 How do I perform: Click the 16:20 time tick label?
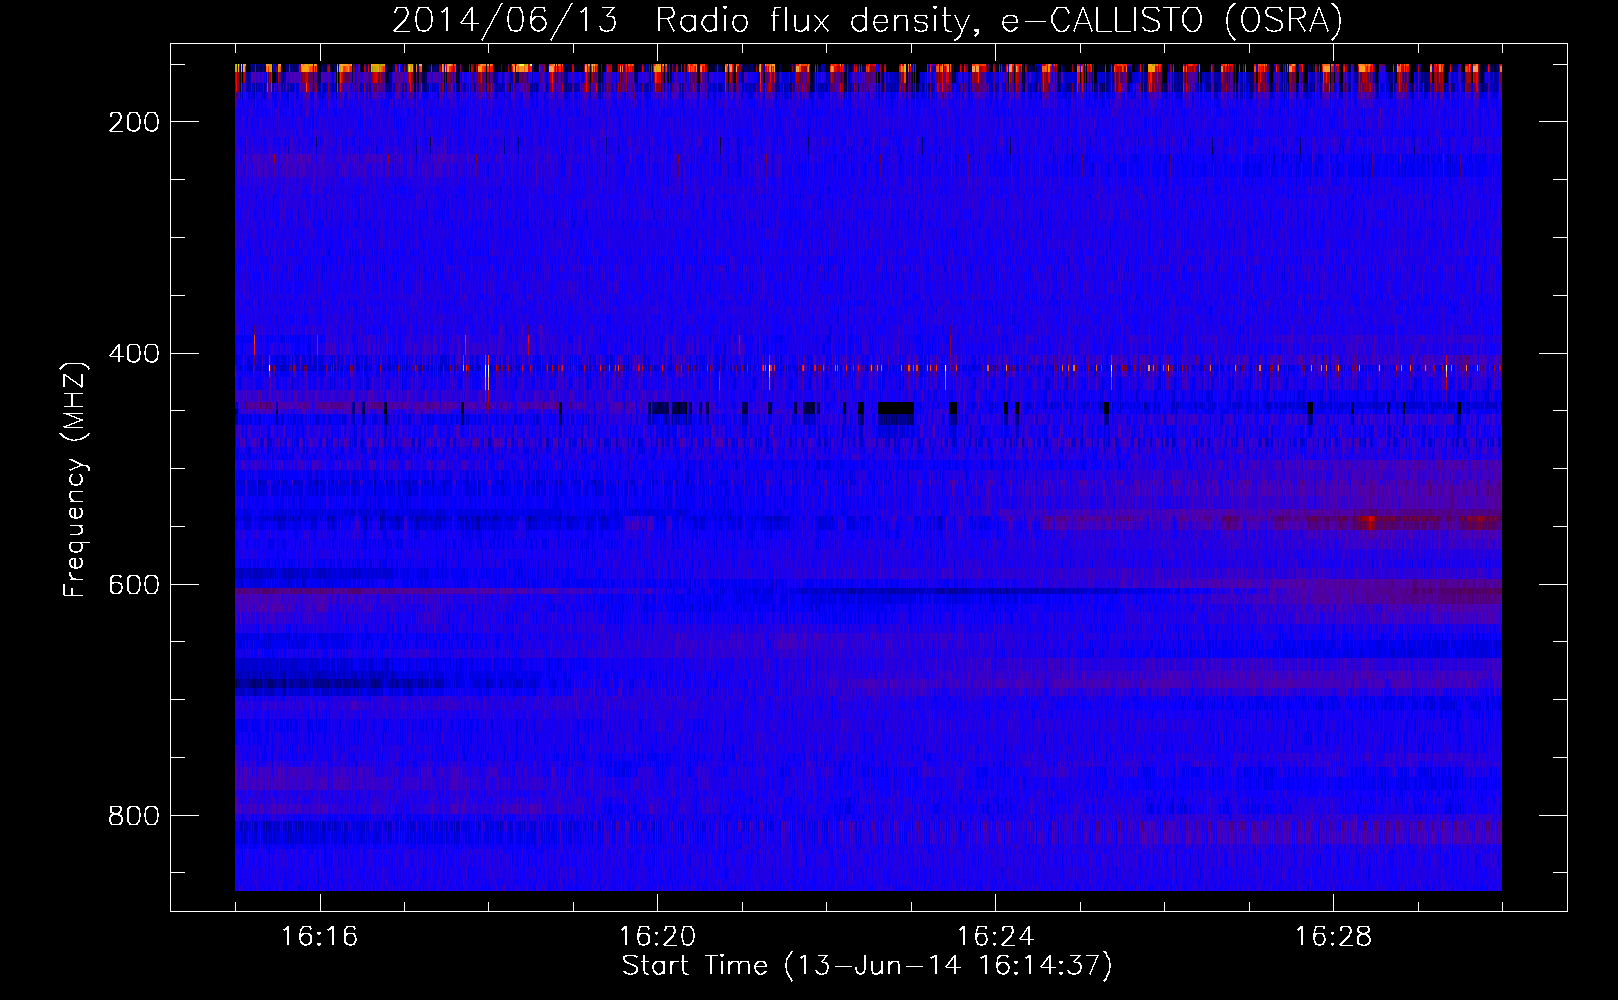(658, 937)
